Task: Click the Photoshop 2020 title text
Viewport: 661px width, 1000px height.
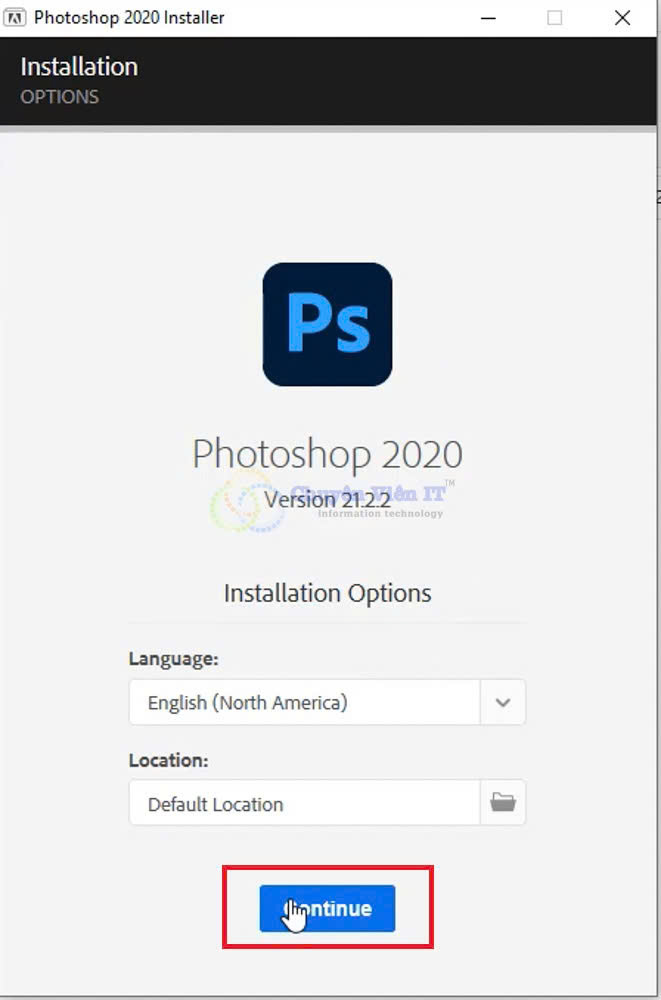Action: click(327, 453)
